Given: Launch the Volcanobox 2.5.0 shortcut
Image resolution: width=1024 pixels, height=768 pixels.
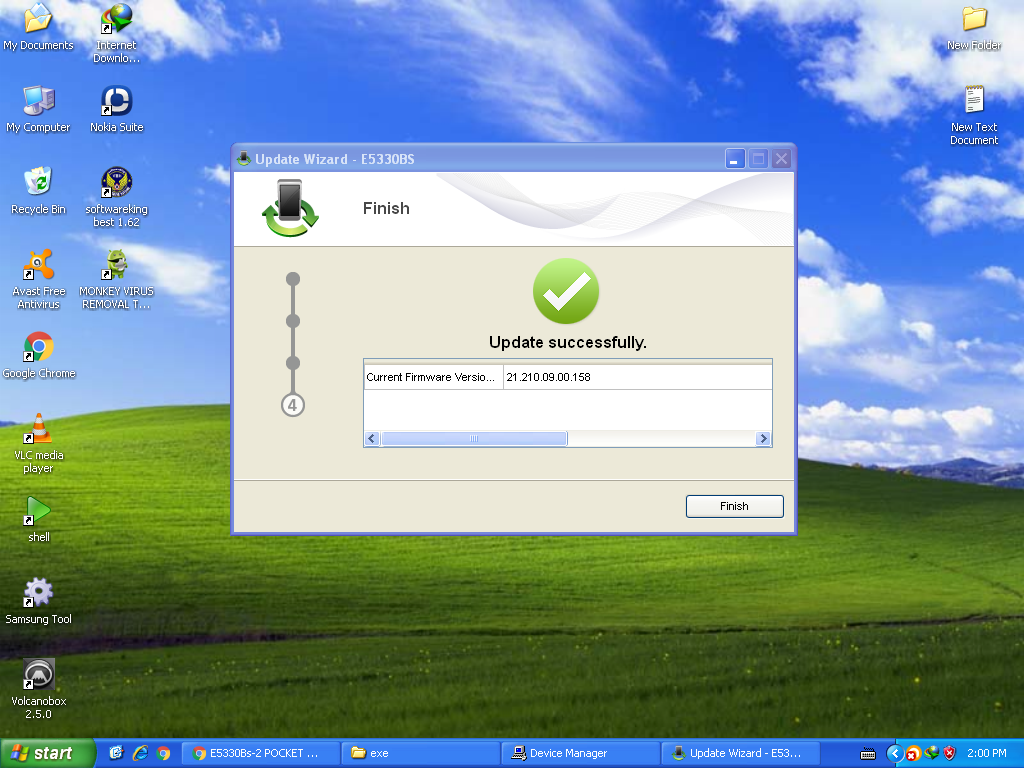Looking at the screenshot, I should click(x=38, y=676).
